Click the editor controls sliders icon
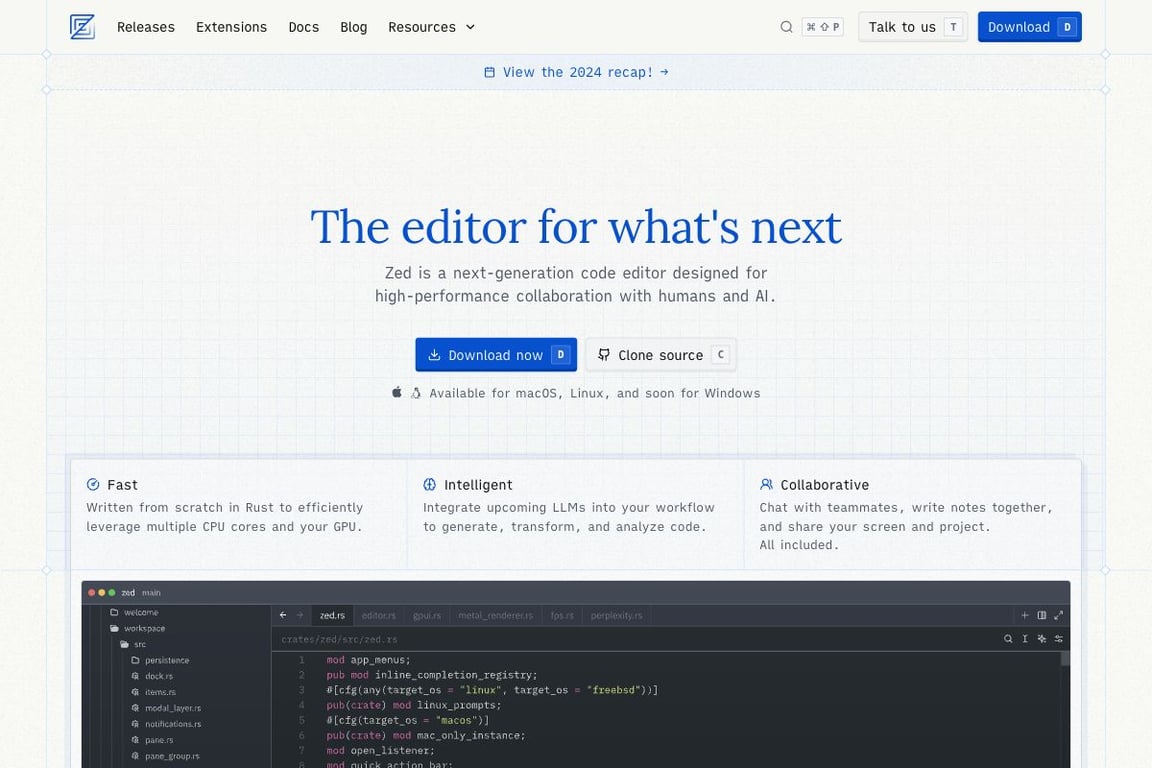 click(x=1059, y=639)
